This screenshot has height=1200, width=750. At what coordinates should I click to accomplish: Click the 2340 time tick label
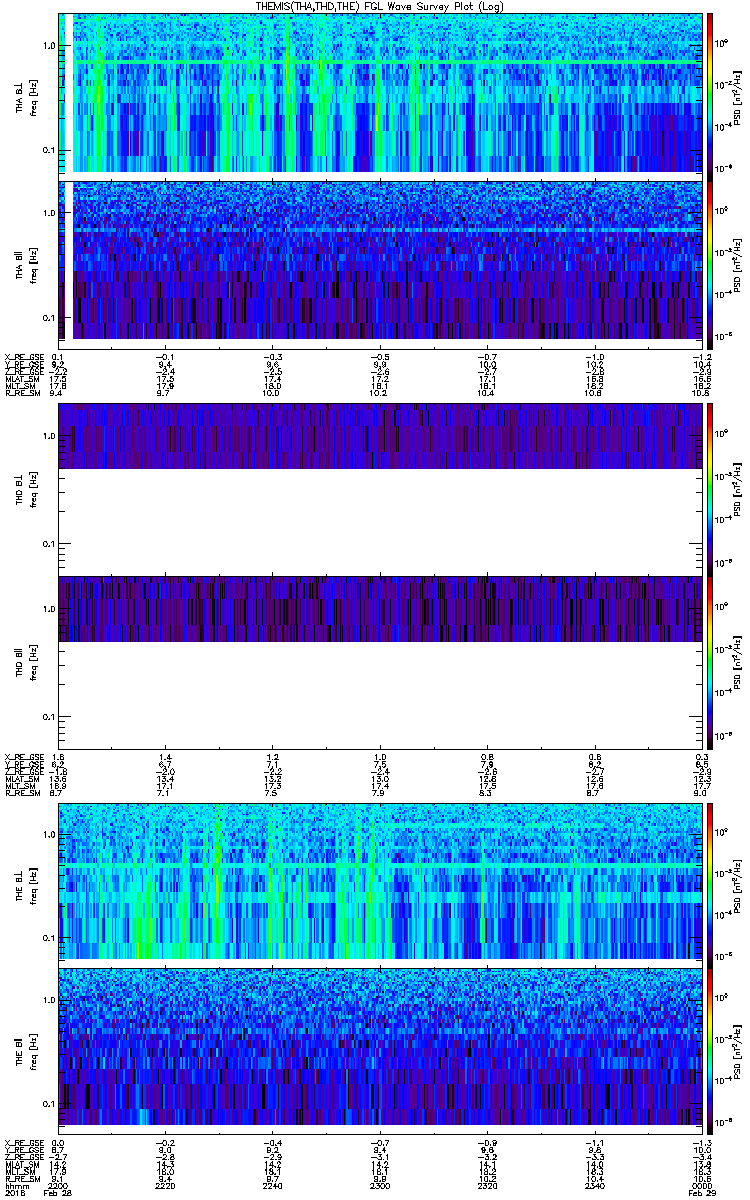coord(594,1186)
